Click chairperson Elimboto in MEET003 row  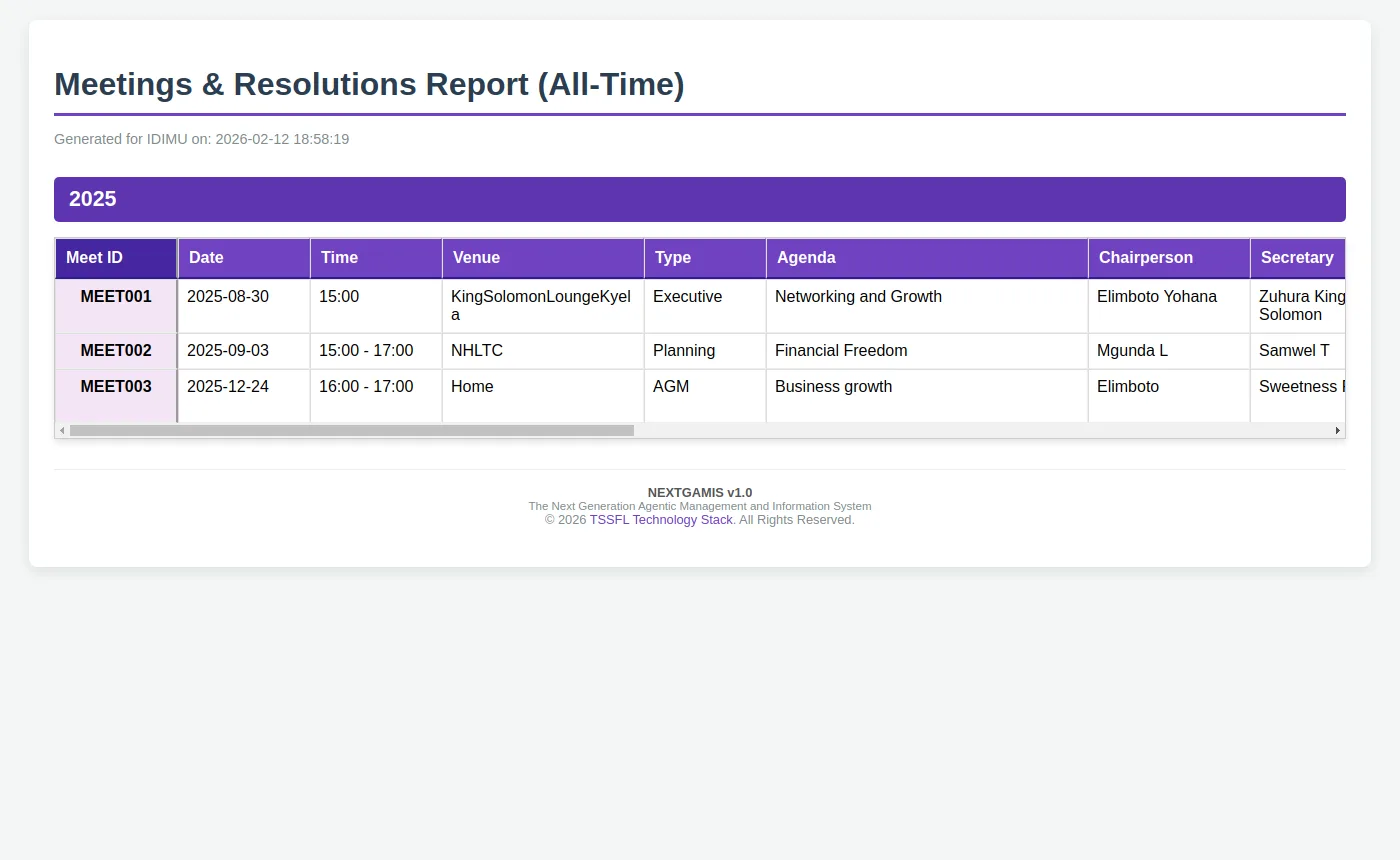1128,387
